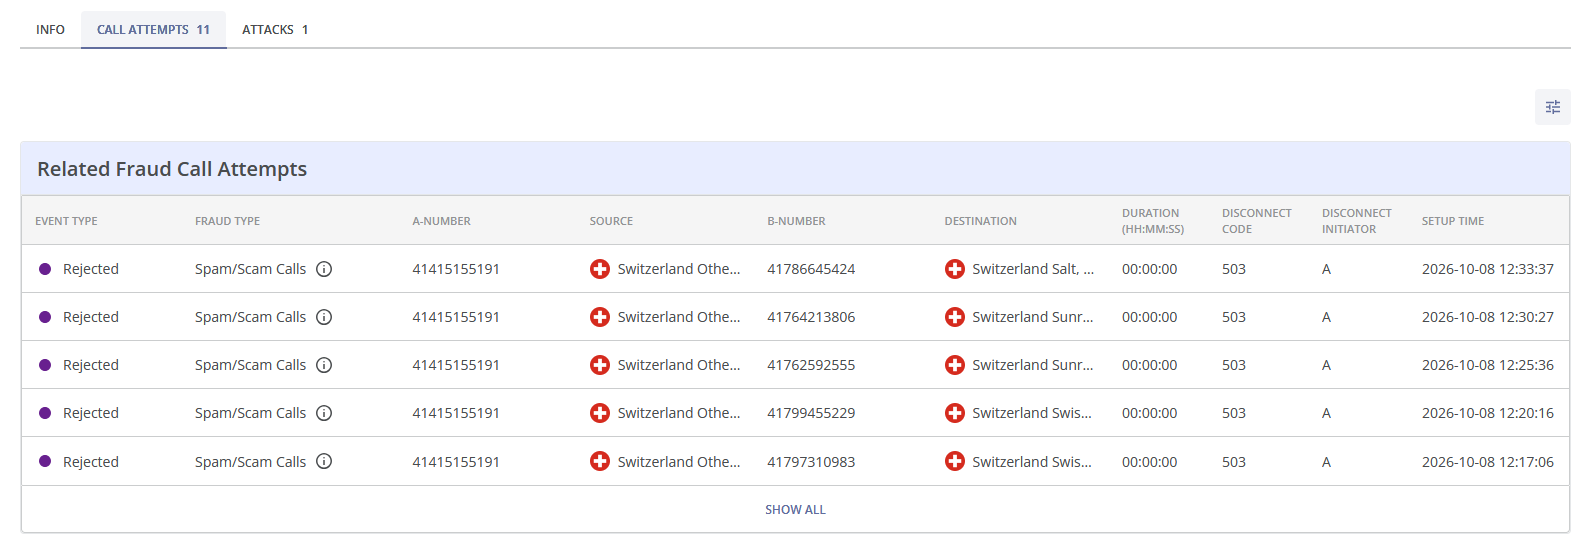1577x540 pixels.
Task: Click destination flag icon in 12:17:06 row
Action: click(x=955, y=461)
